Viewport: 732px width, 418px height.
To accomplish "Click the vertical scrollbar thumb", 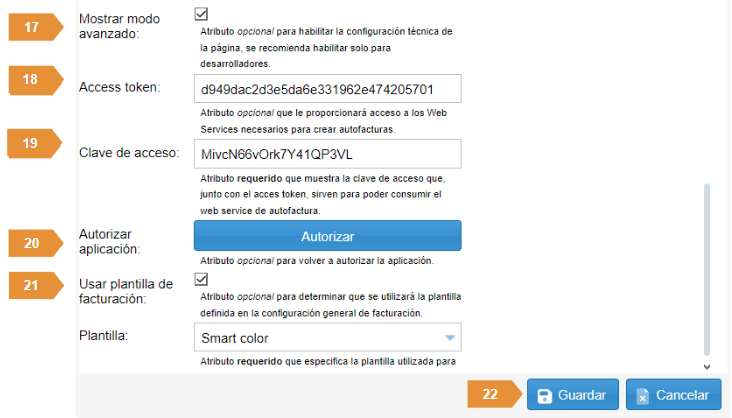I will point(707,269).
